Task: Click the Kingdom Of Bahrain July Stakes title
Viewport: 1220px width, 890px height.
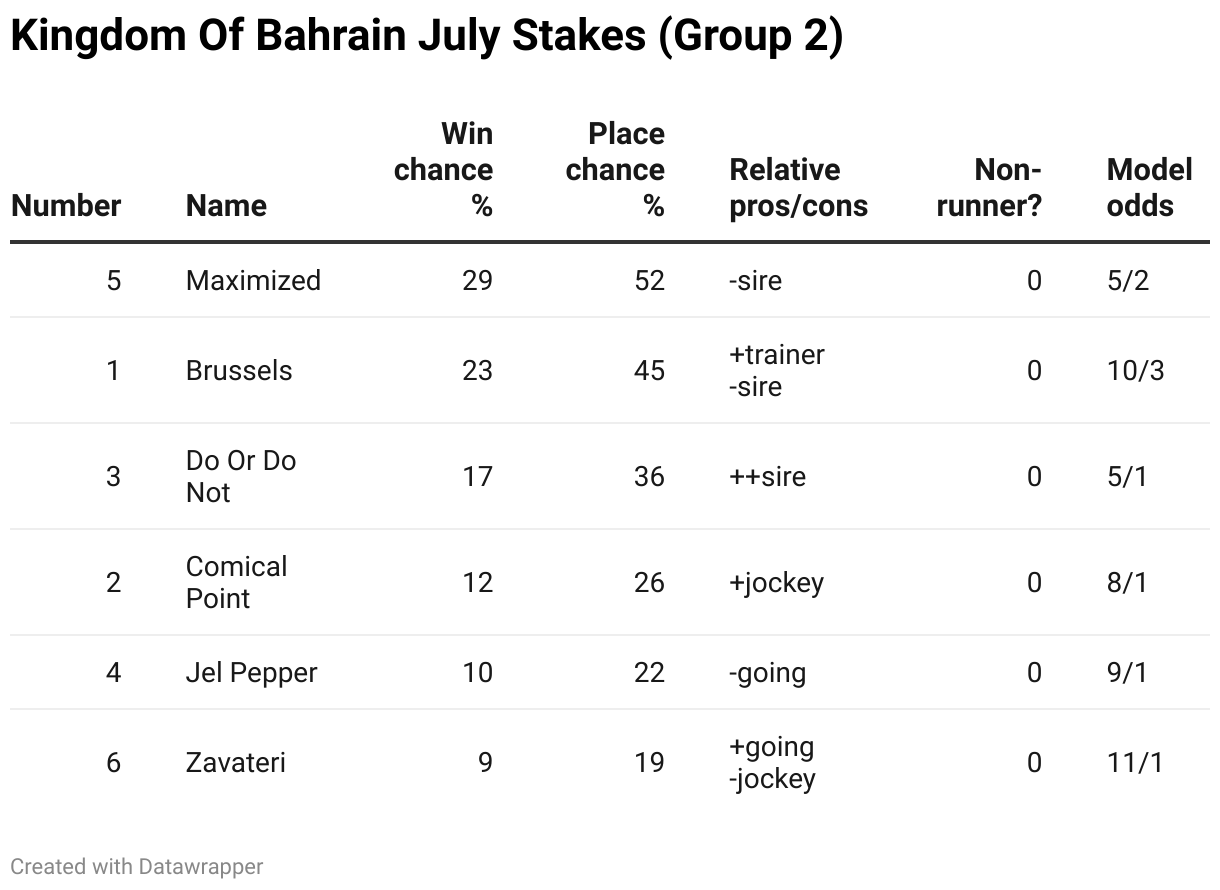Action: point(427,37)
